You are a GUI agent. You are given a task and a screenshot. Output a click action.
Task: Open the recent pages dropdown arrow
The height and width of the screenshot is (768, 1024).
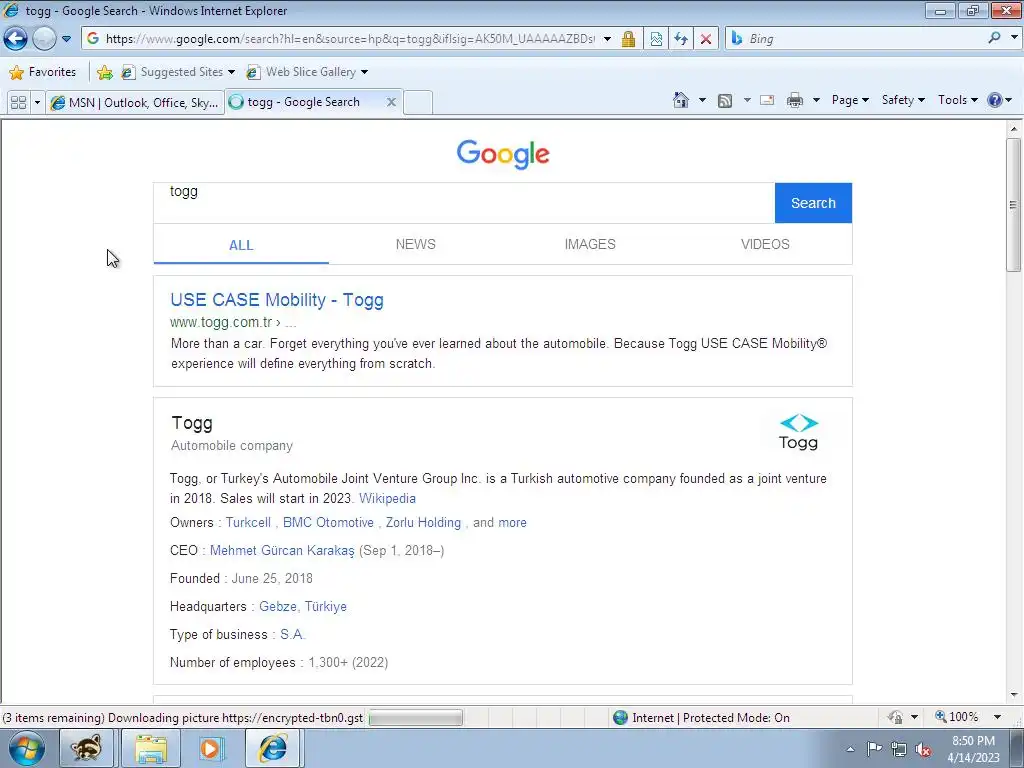tap(67, 39)
